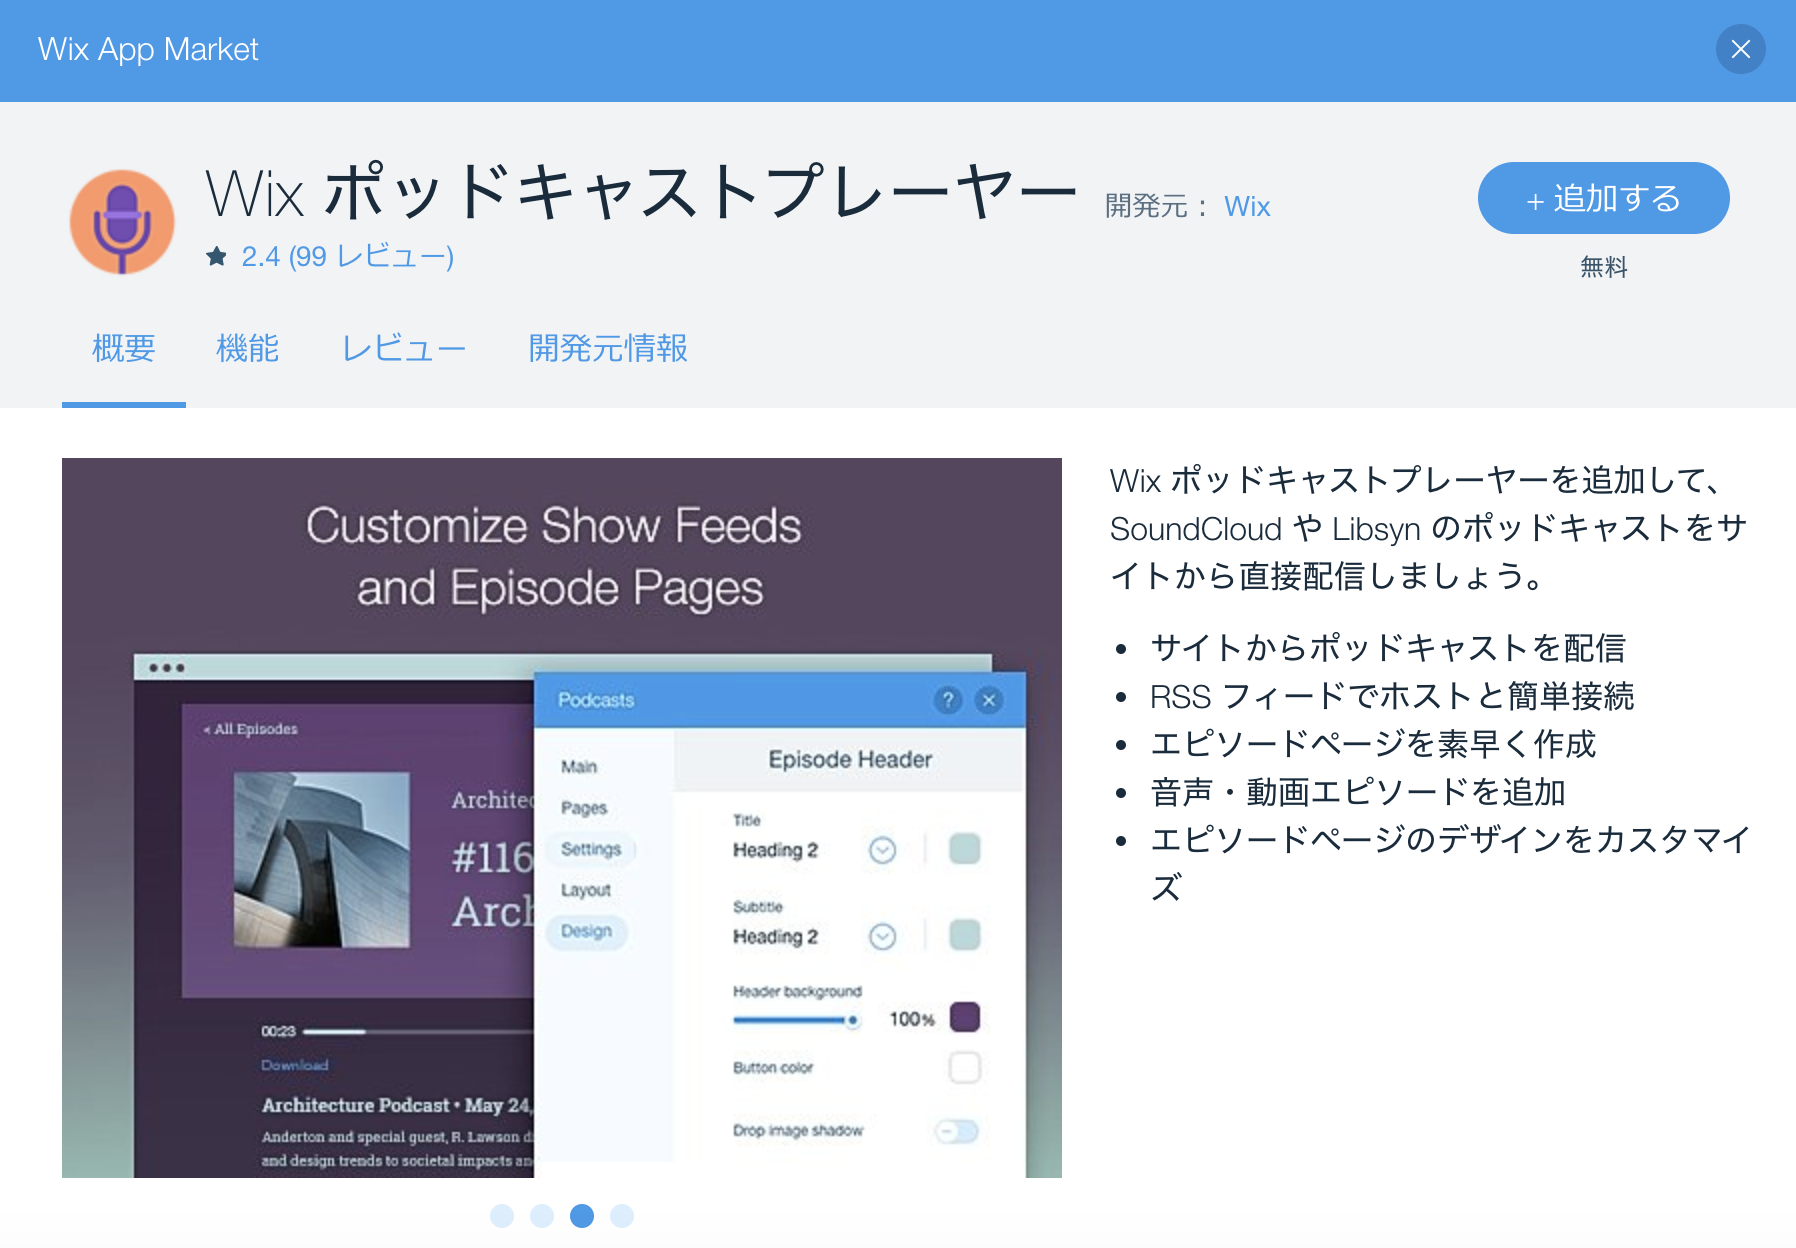Click the Wix ポッドキャストプレーヤー app title

[x=641, y=192]
